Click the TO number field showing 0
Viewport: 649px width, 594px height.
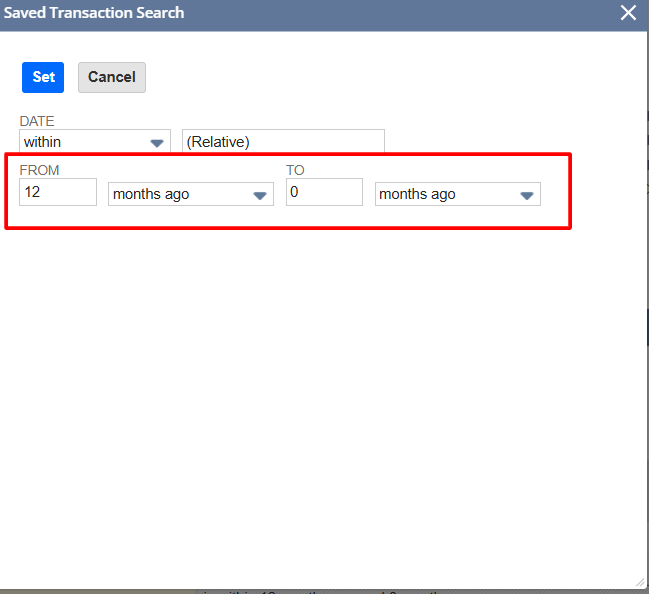pos(324,192)
